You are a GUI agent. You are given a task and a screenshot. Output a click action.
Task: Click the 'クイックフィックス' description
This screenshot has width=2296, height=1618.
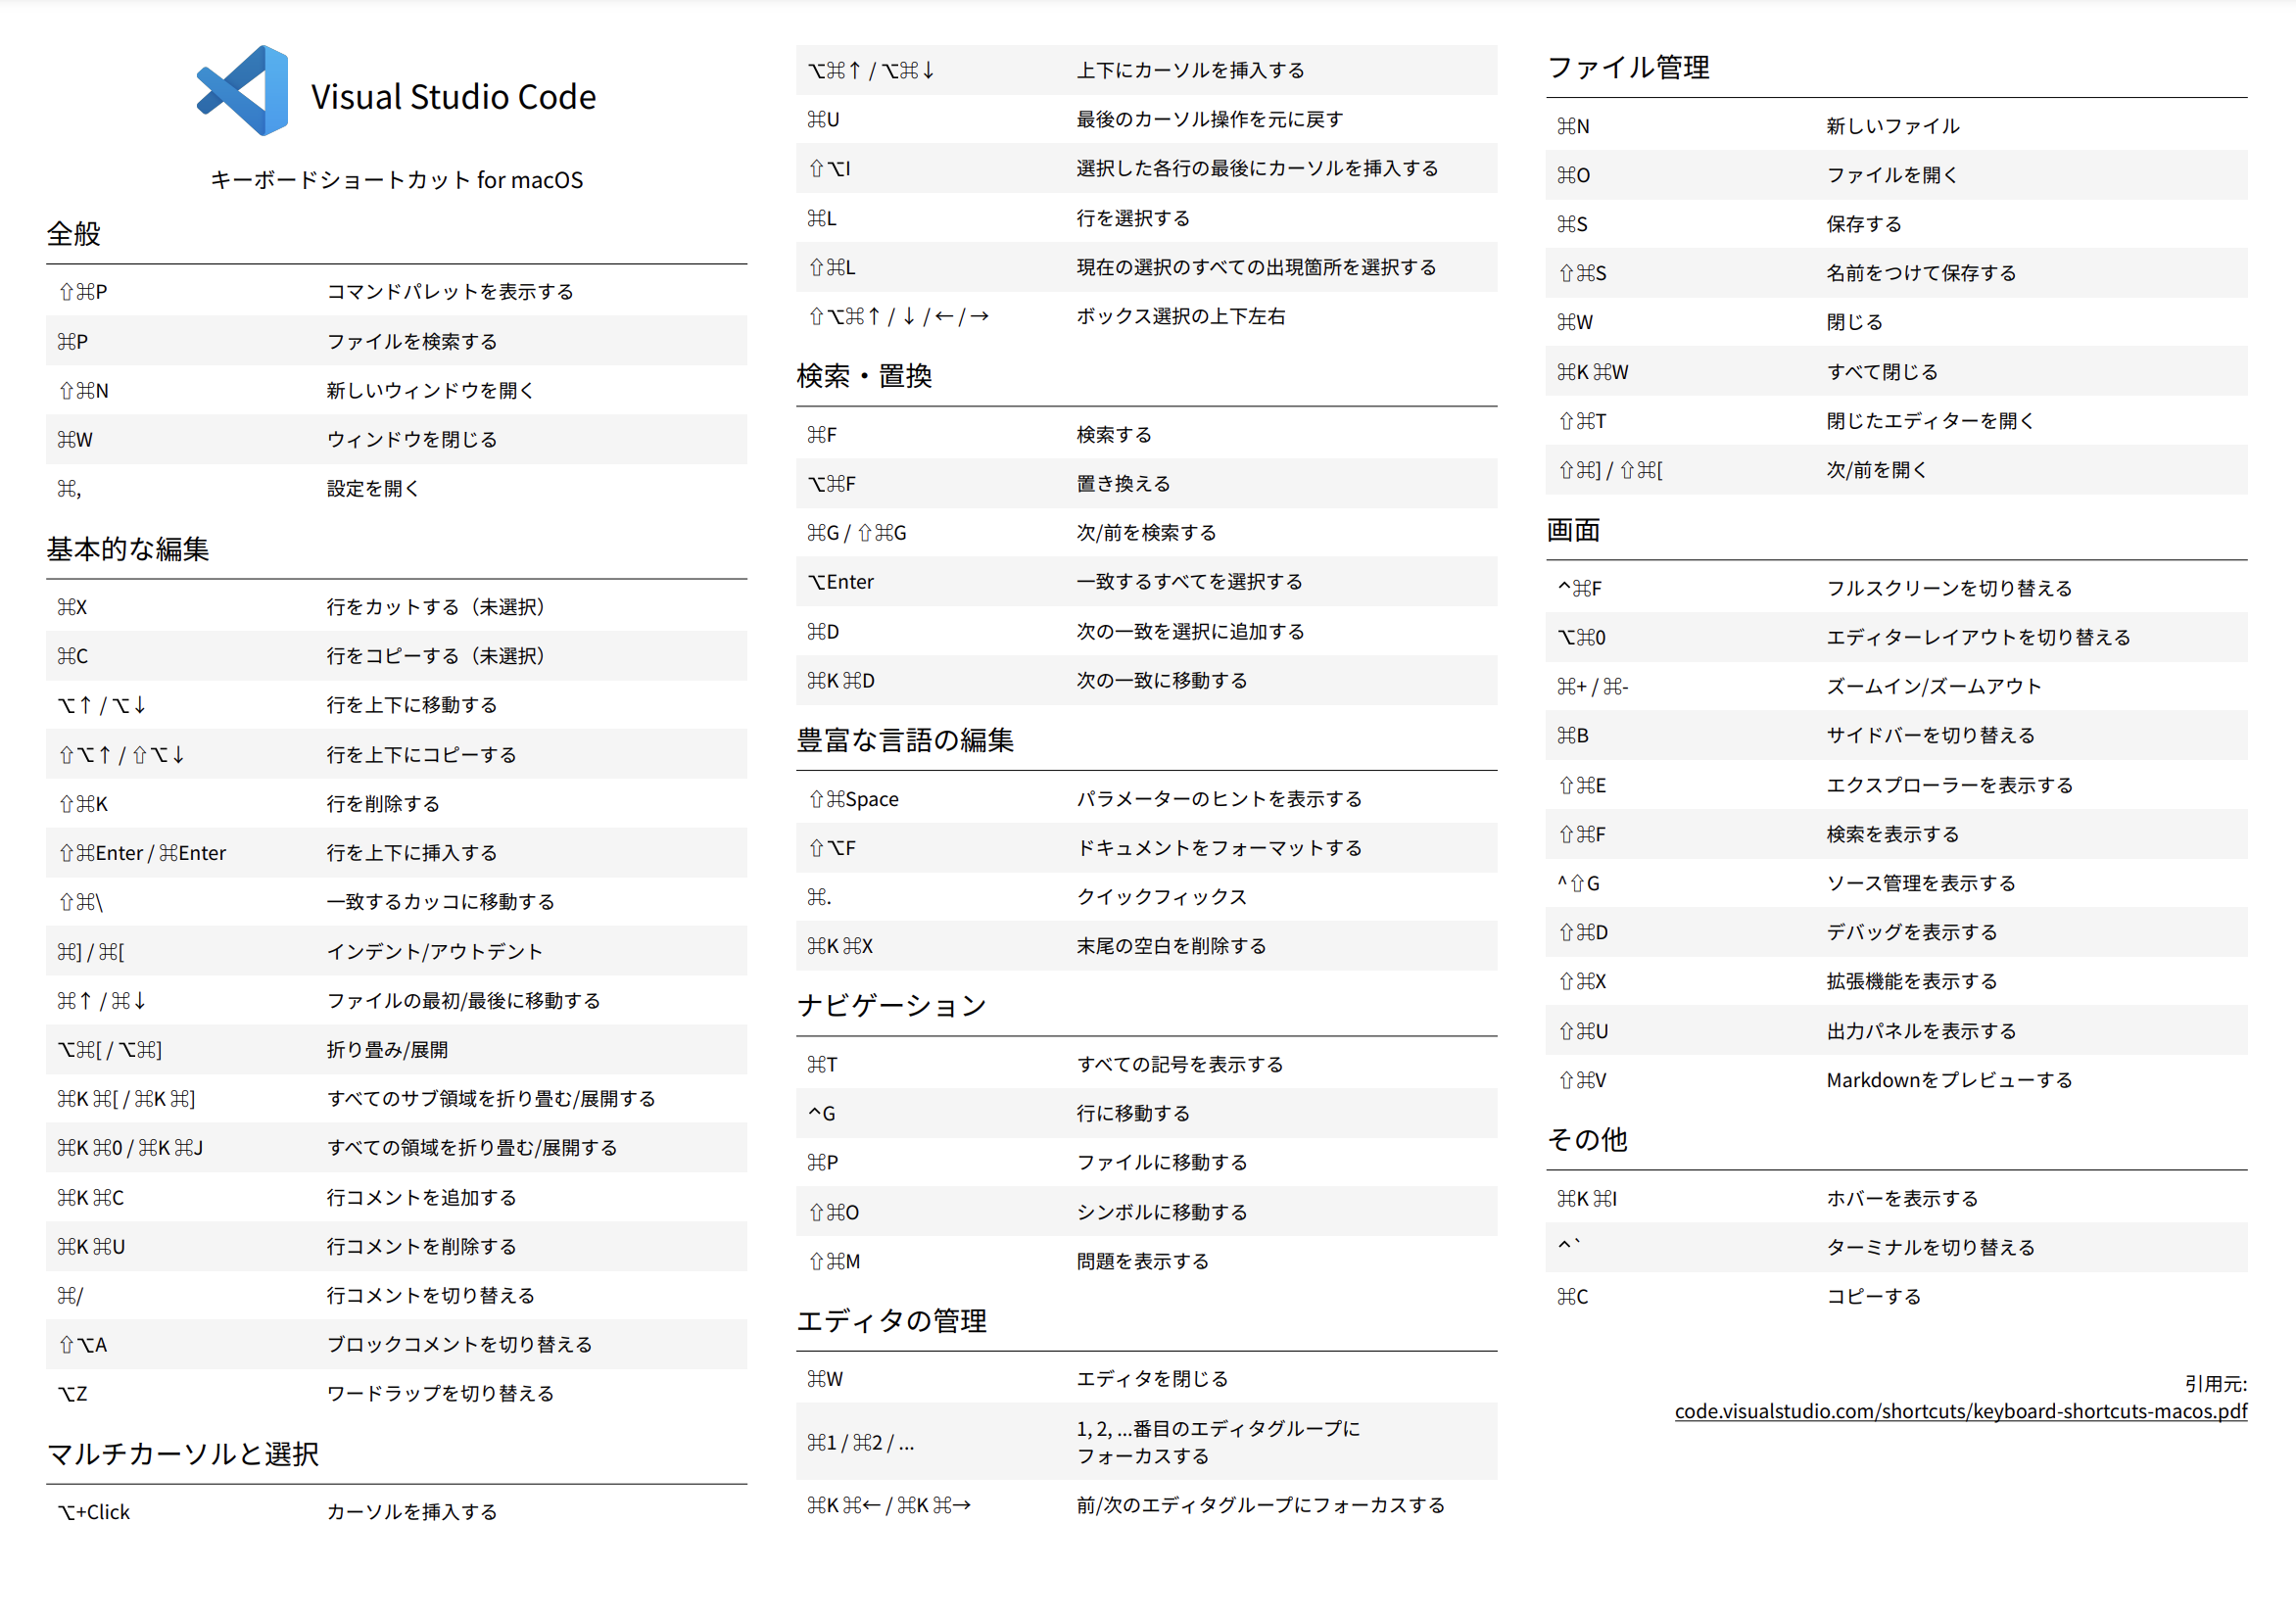1161,897
